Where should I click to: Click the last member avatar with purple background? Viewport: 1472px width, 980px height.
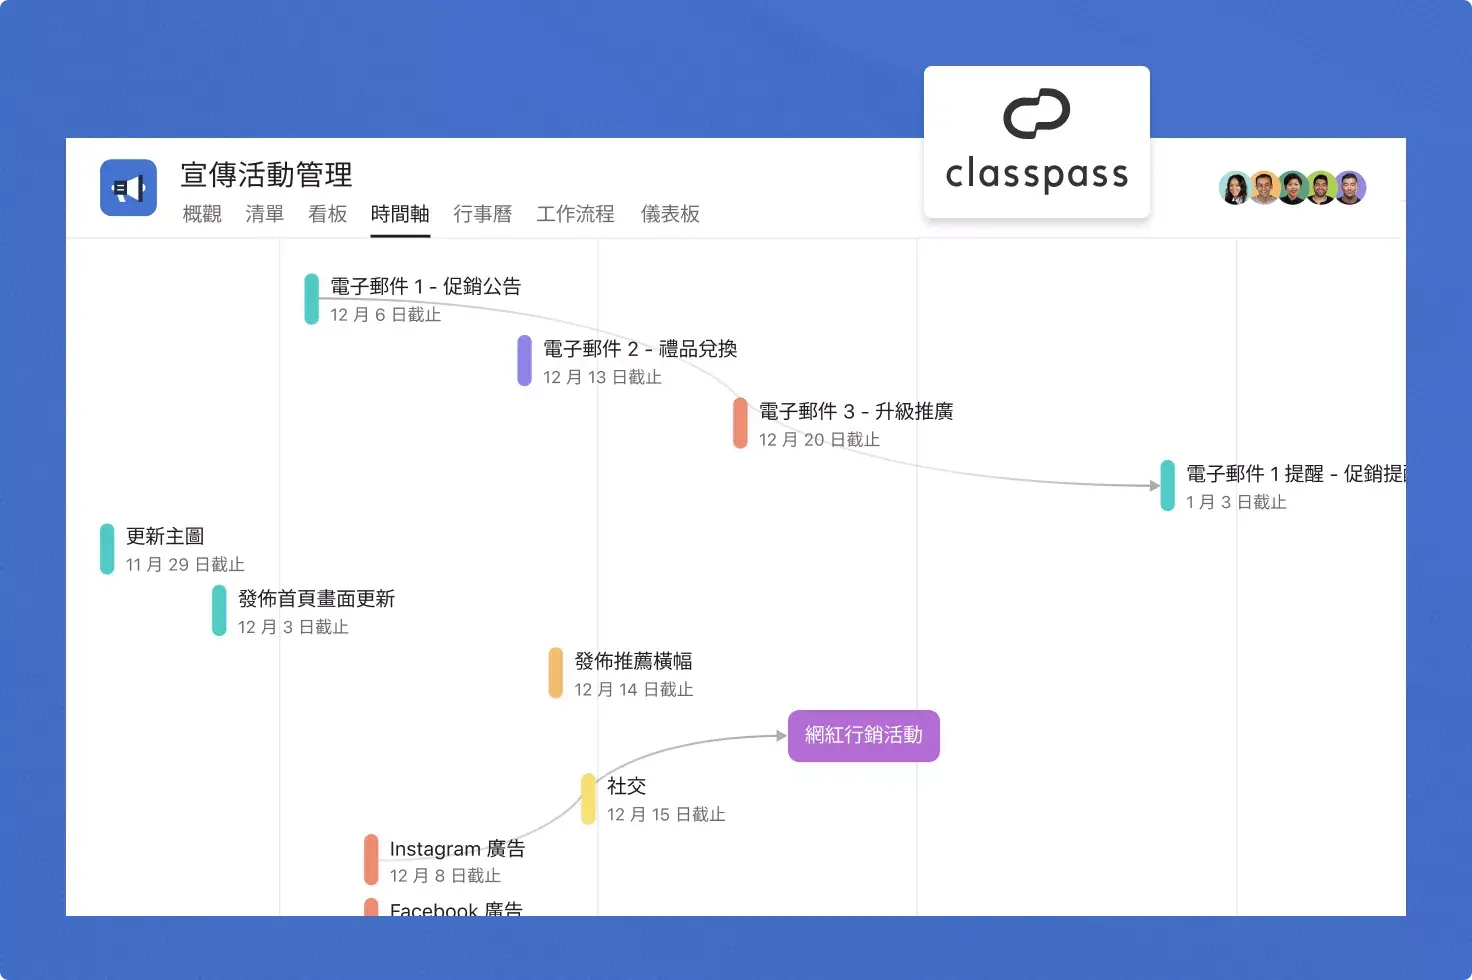click(x=1350, y=187)
